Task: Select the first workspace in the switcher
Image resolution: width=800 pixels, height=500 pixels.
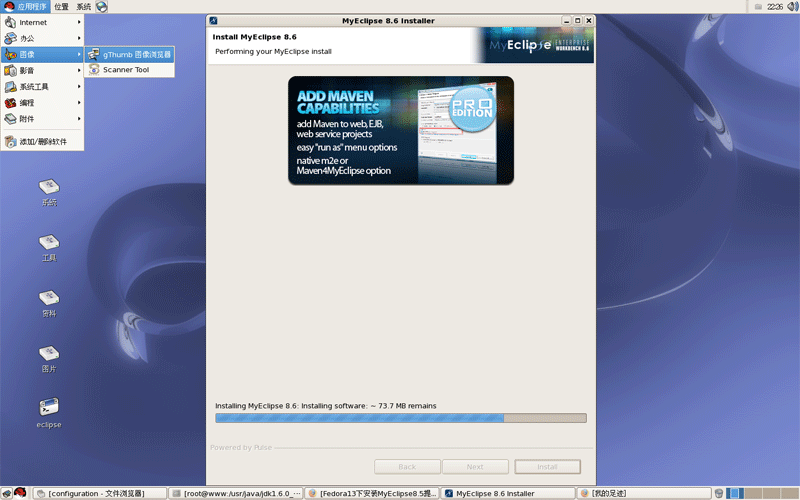Action: (735, 493)
